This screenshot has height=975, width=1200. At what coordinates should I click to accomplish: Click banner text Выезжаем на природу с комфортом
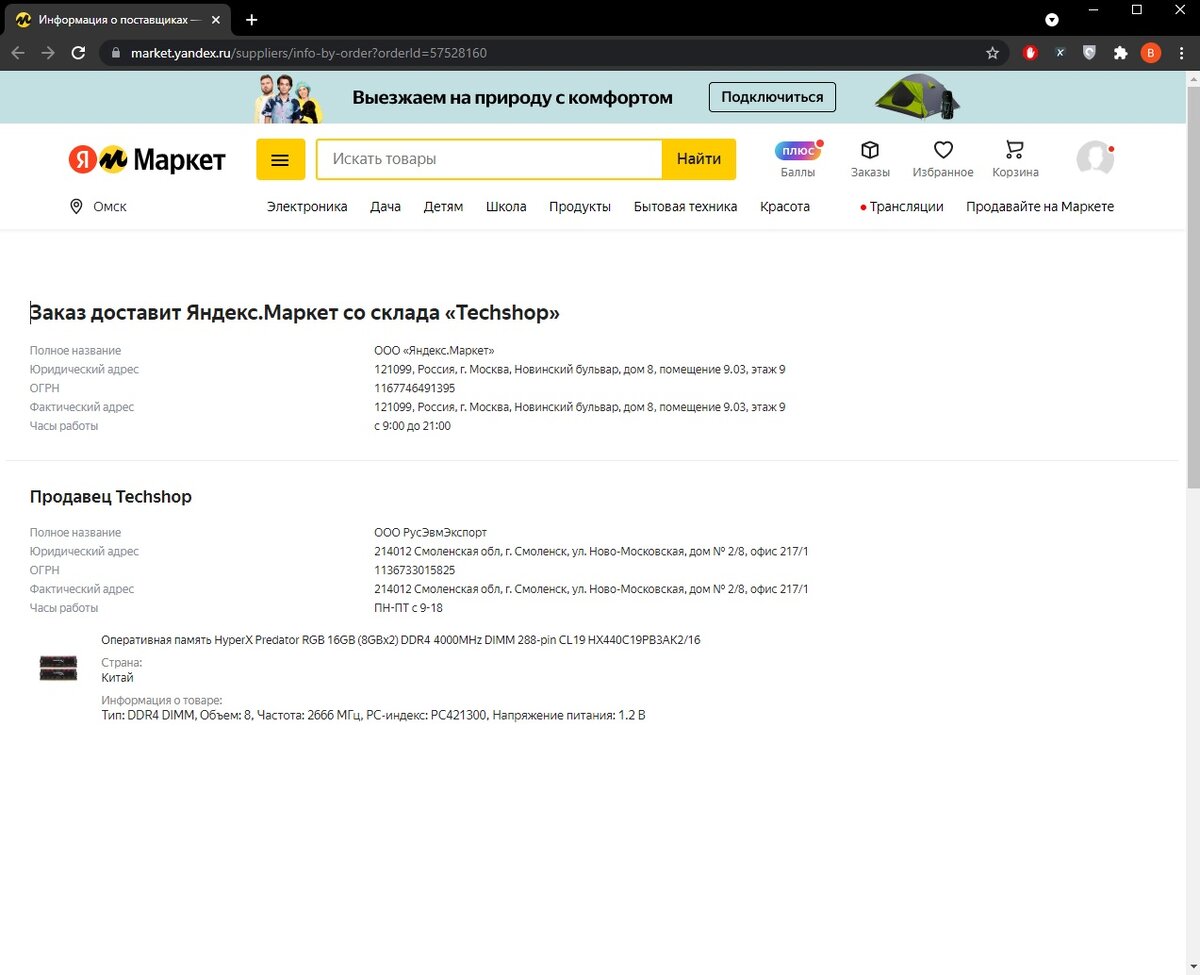pyautogui.click(x=512, y=97)
